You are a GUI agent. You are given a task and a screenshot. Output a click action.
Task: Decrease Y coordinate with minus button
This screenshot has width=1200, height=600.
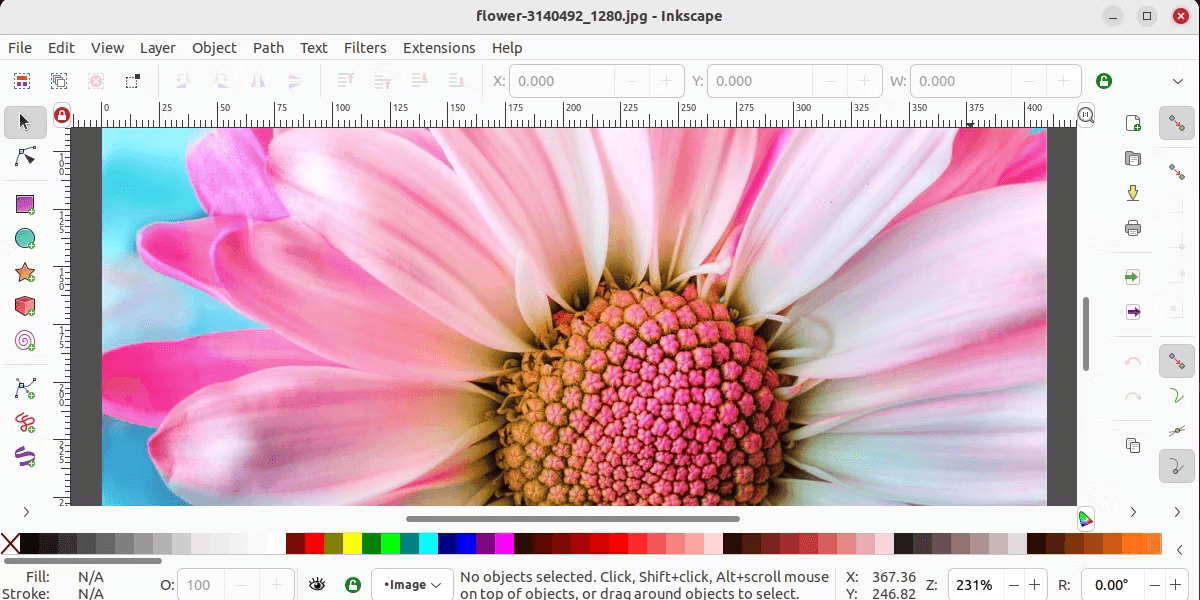pos(829,81)
